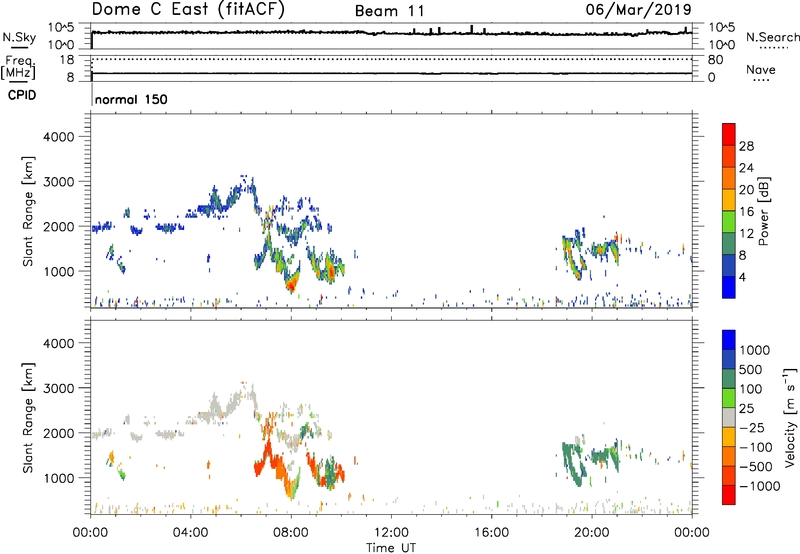This screenshot has width=800, height=554.
Task: Click the '18' frequency axis value
Action: (x=67, y=60)
